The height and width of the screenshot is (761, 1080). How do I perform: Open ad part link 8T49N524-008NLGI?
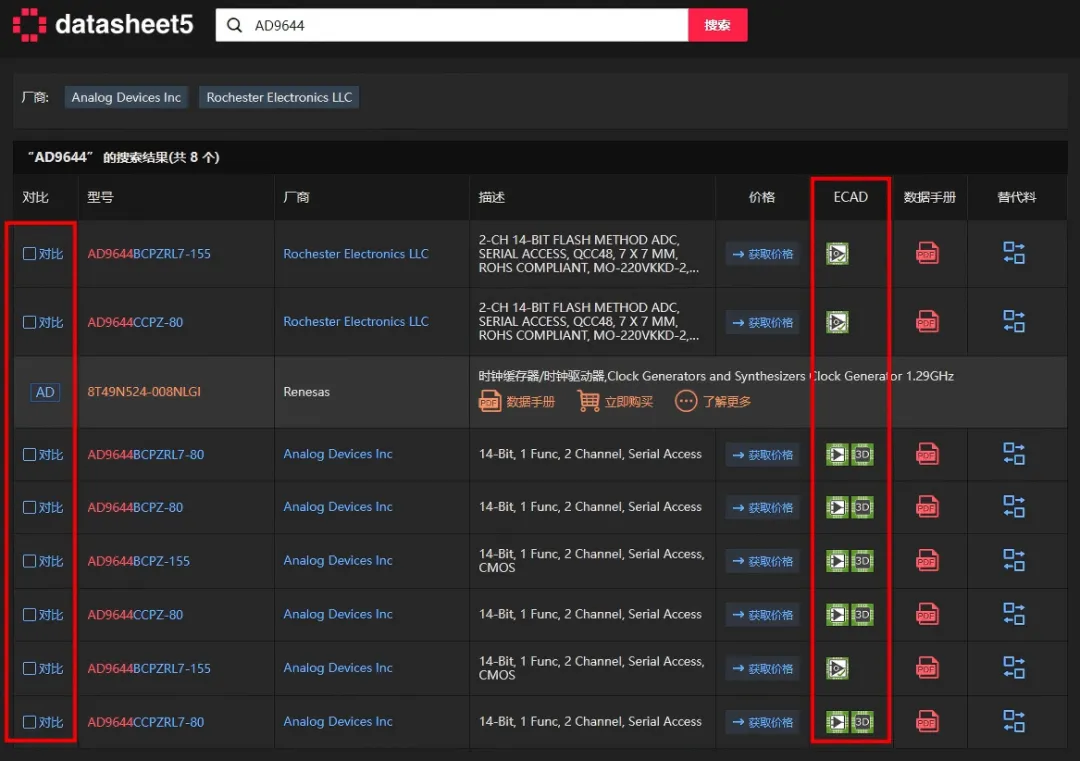[x=144, y=392]
